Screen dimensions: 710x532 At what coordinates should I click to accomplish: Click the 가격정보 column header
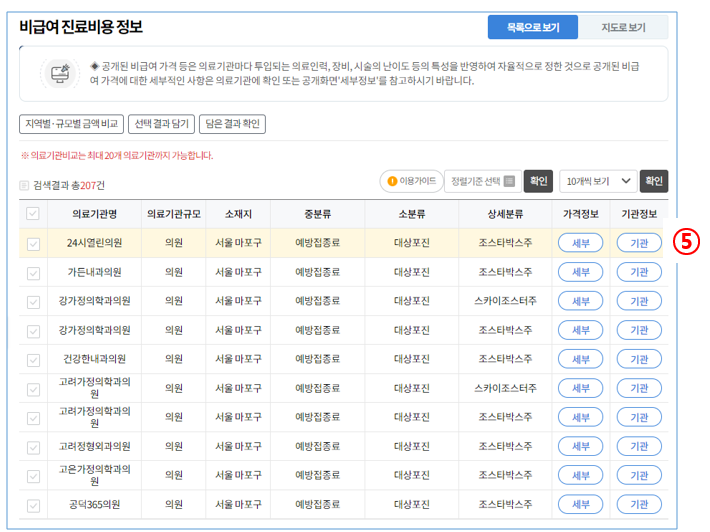(580, 214)
